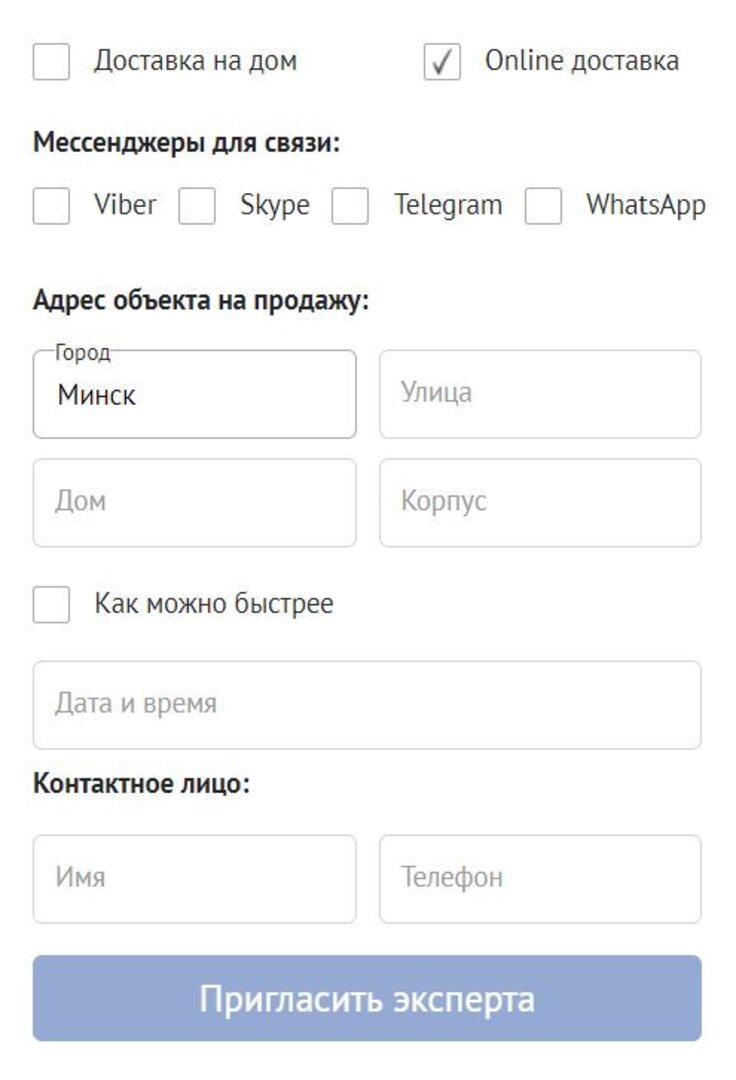Open the 'Дата и время' field
Viewport: 736px width, 1080px height.
coord(367,705)
